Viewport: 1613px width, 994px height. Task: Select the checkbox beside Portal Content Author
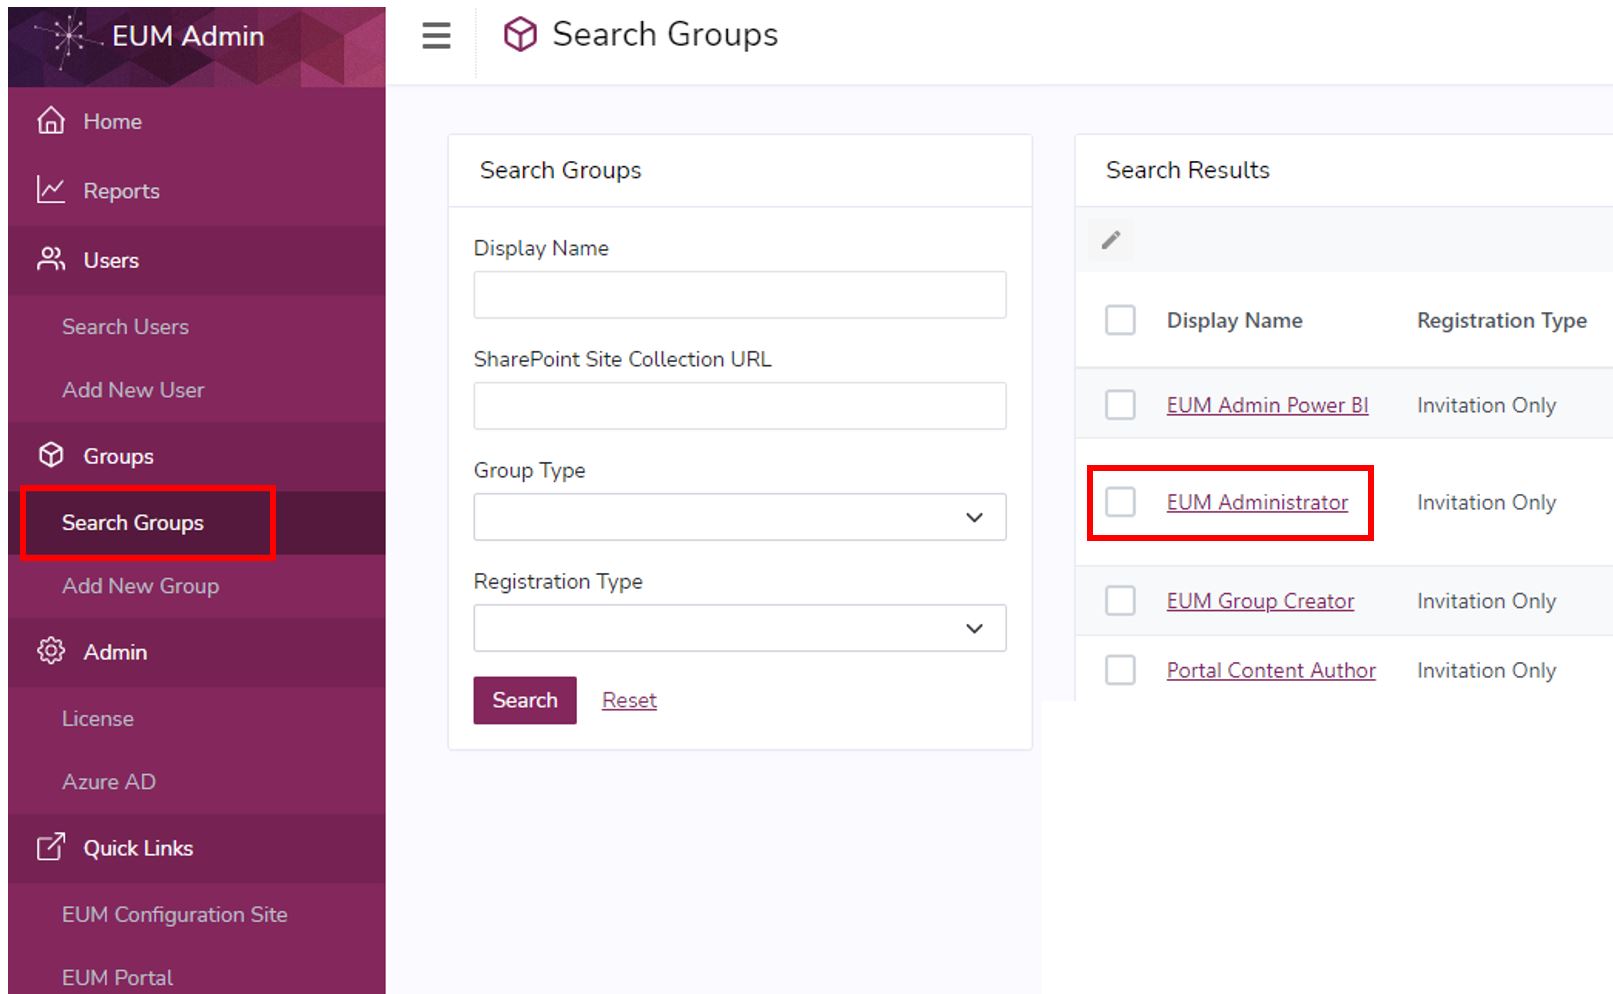[x=1119, y=670]
